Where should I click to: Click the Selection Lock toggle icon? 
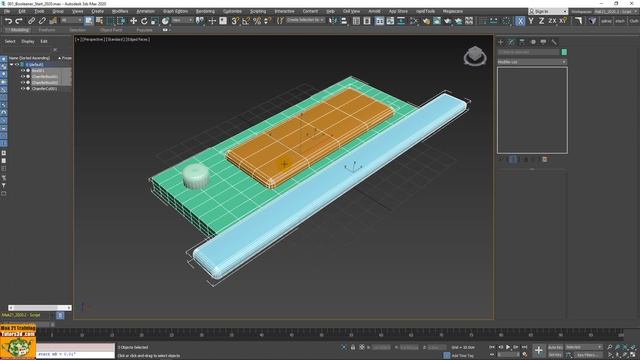(x=353, y=347)
